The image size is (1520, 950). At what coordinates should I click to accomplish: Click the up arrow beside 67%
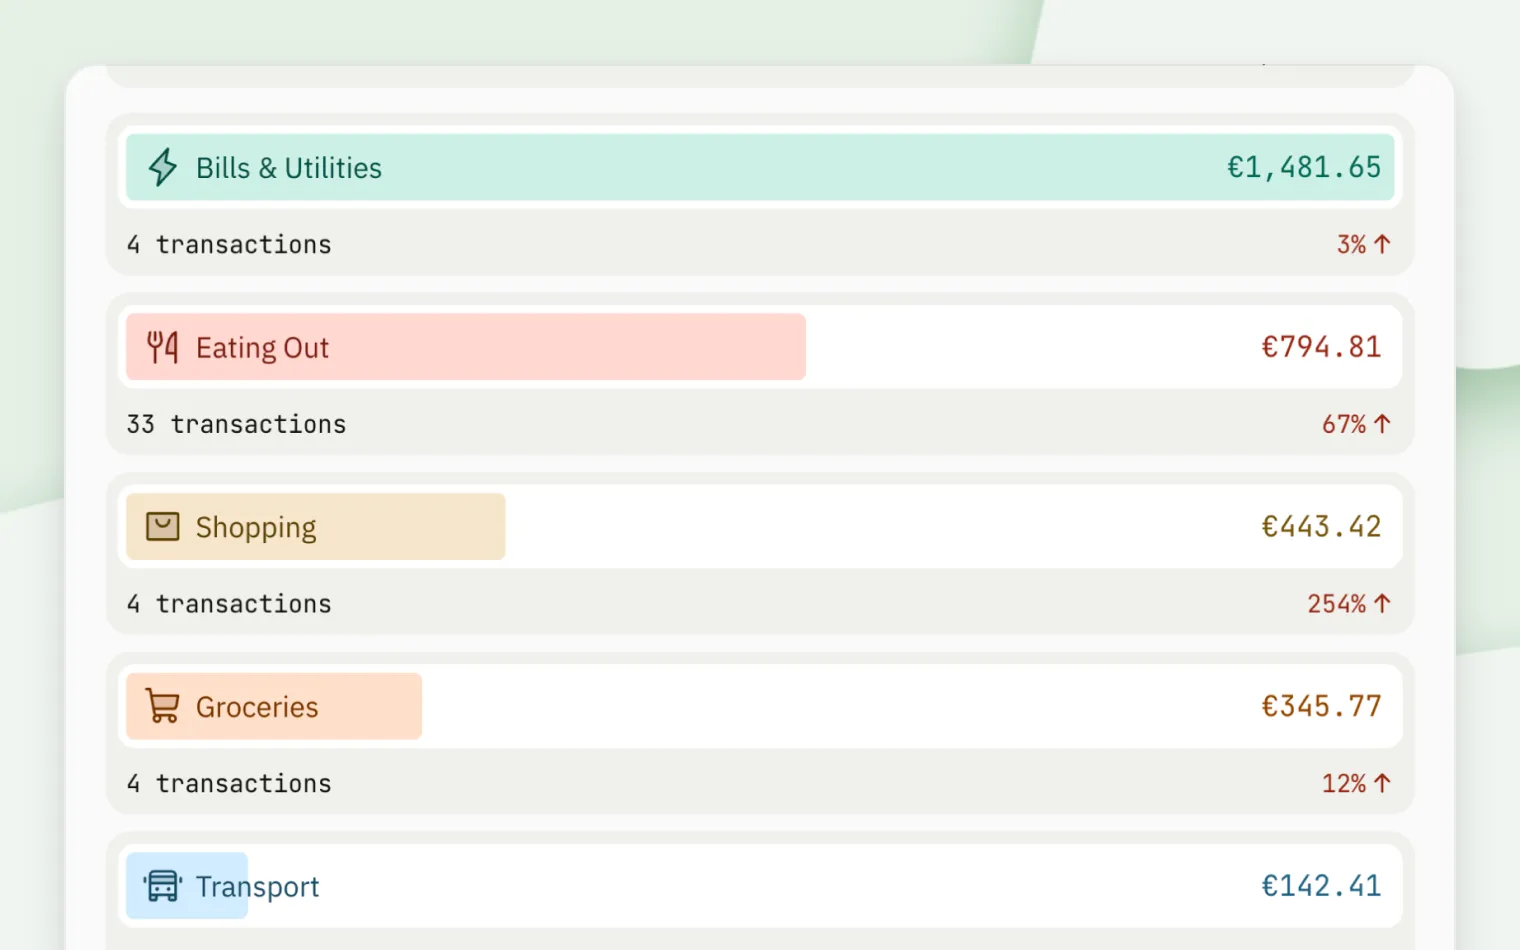pyautogui.click(x=1382, y=424)
